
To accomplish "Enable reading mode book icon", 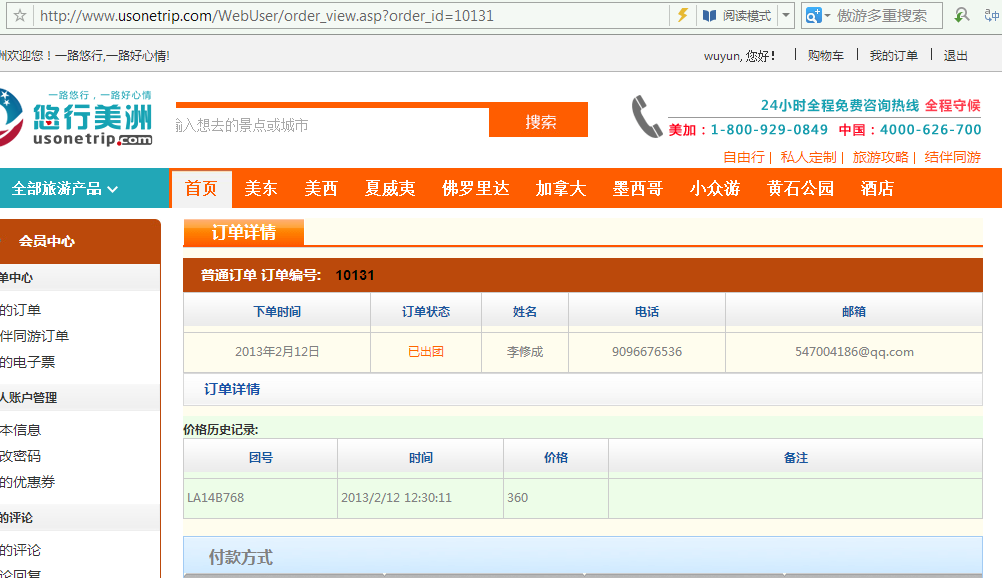I will (709, 15).
